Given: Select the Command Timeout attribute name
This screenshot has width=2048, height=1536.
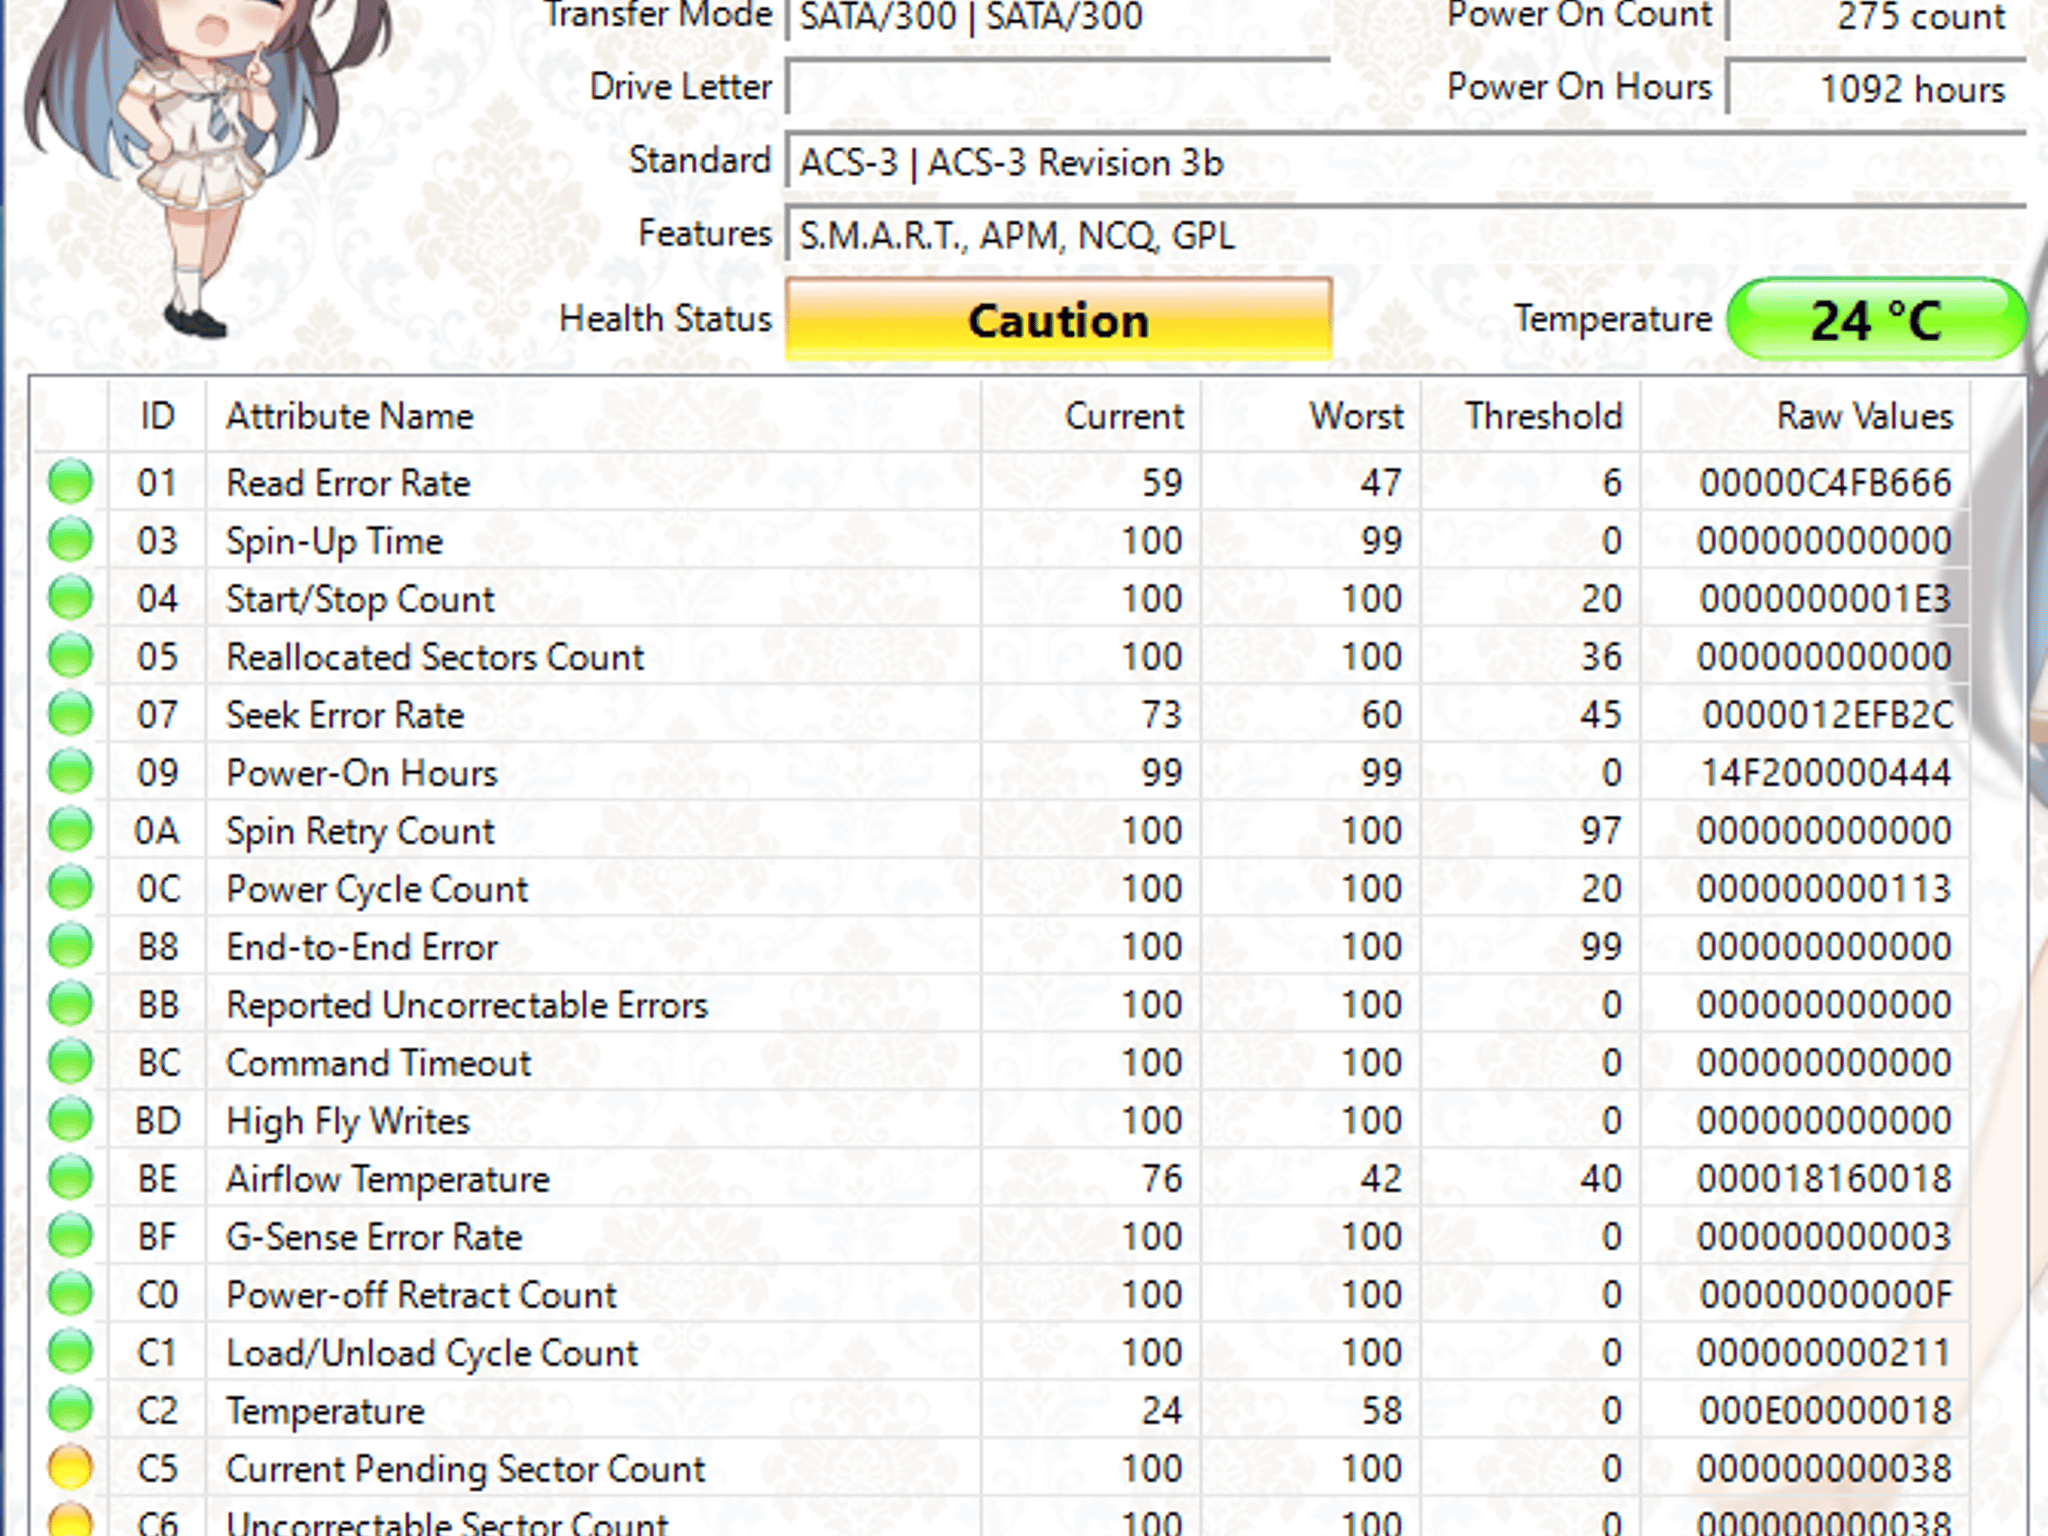Looking at the screenshot, I should (378, 1063).
